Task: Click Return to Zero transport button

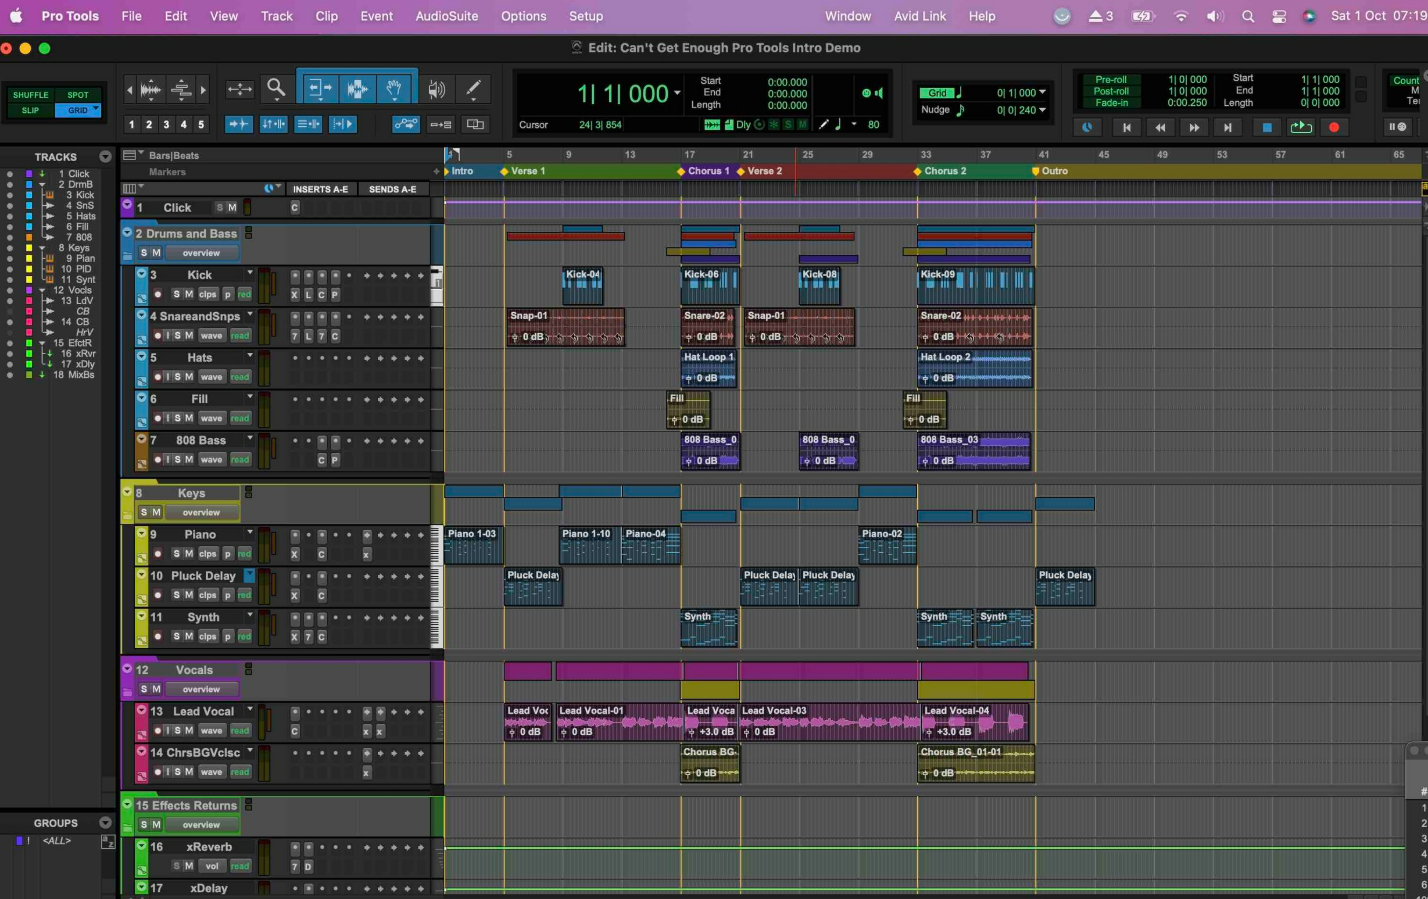Action: coord(1127,127)
